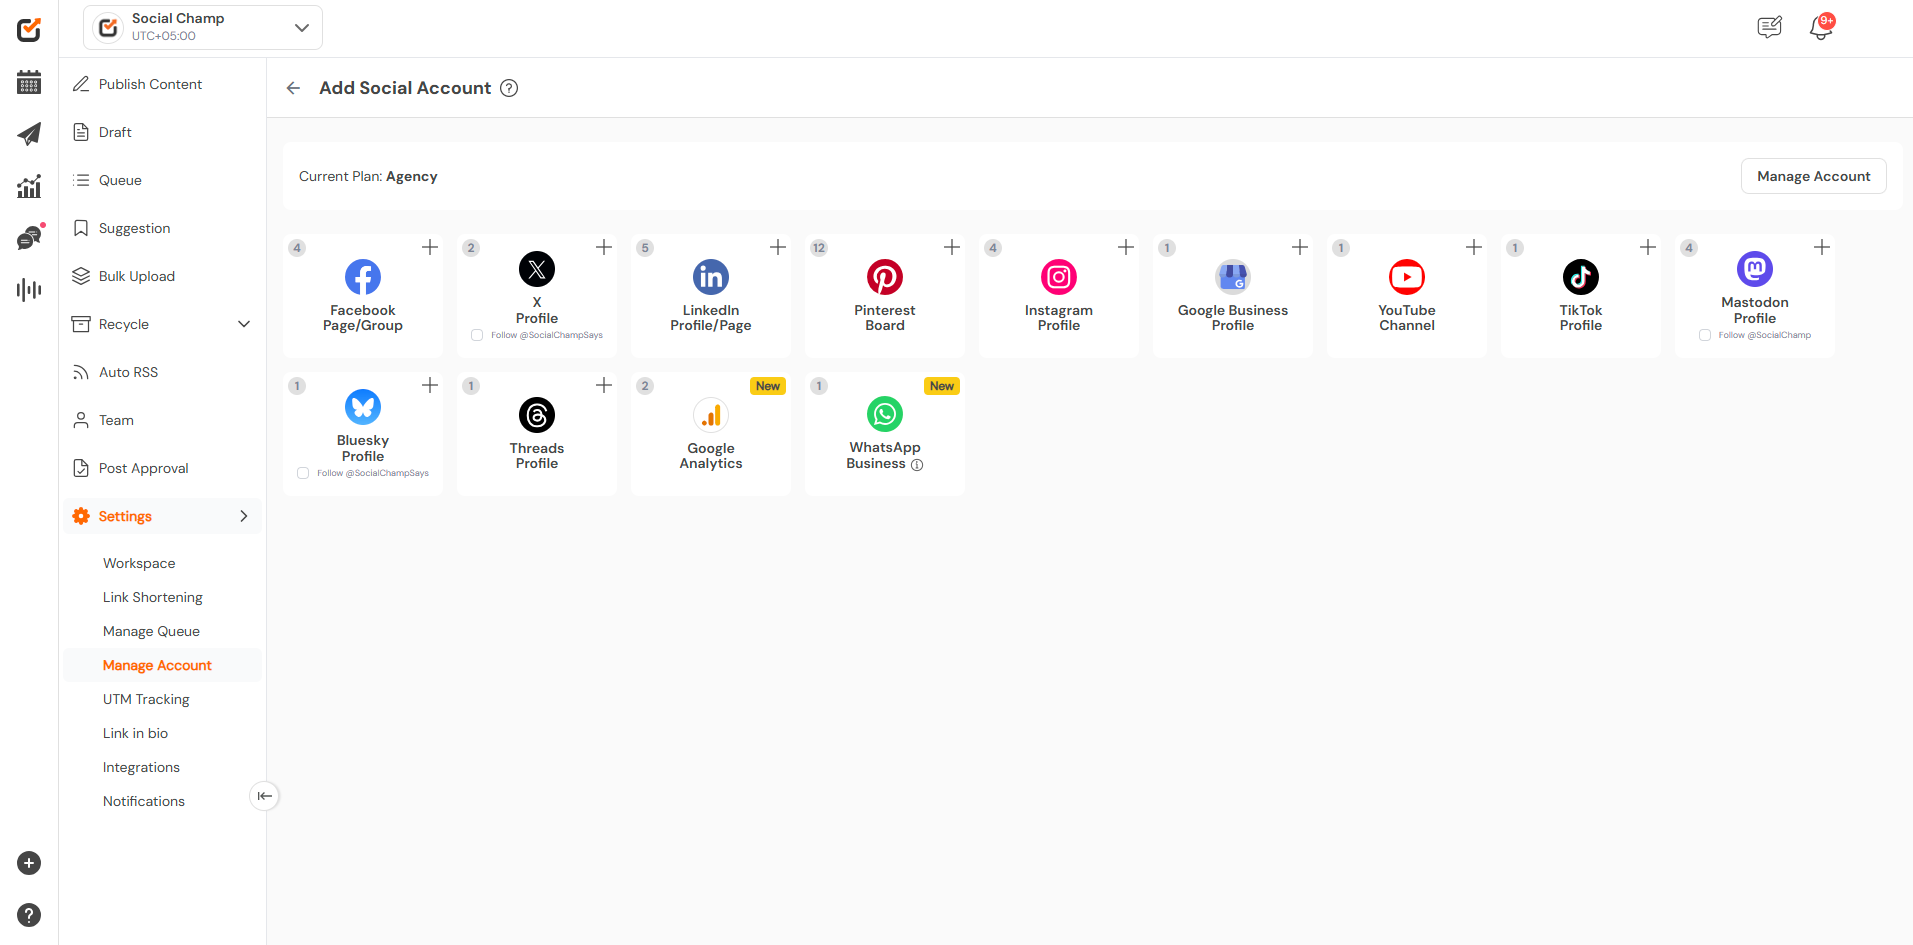This screenshot has height=945, width=1913.
Task: Open Link in bio settings
Action: click(x=135, y=733)
